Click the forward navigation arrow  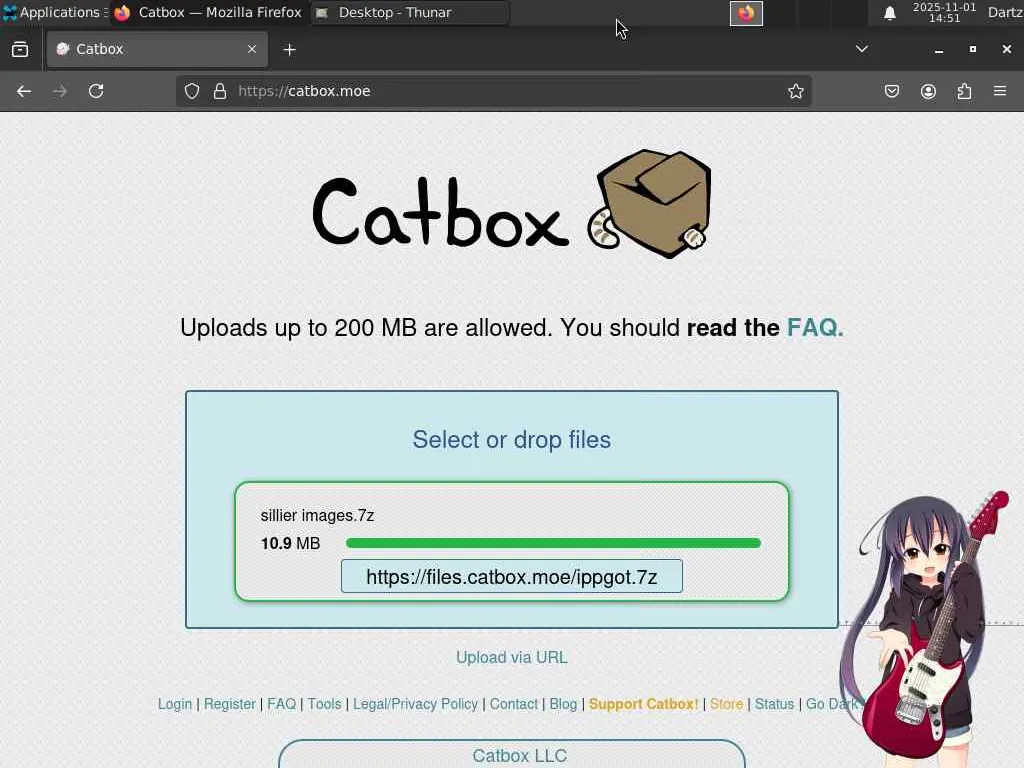(59, 91)
